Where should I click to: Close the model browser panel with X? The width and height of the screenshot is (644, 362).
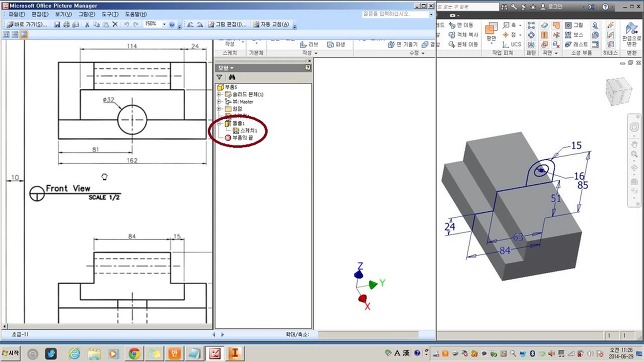click(x=309, y=61)
